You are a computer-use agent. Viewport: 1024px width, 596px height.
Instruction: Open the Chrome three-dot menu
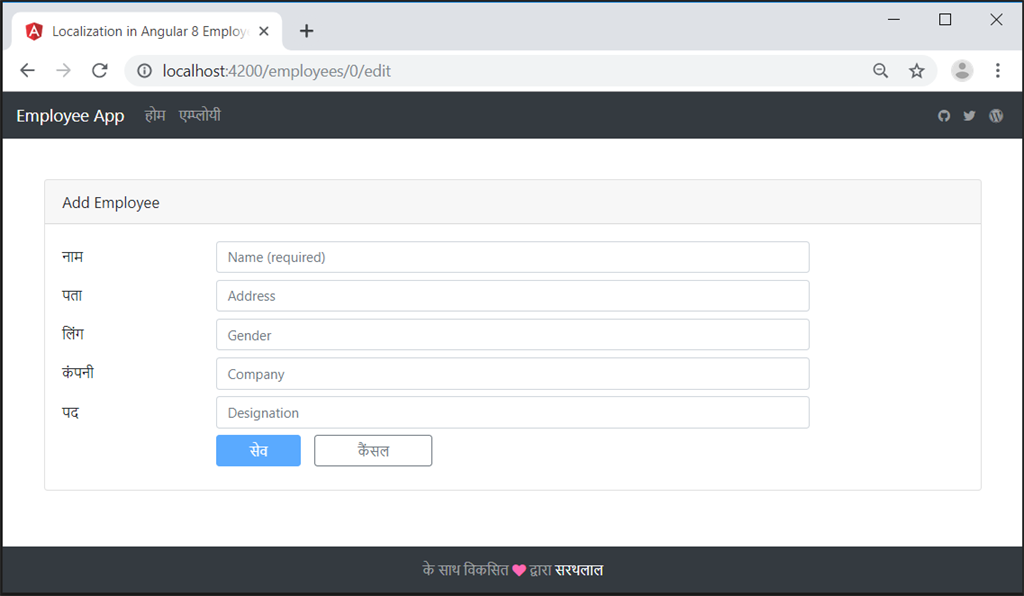pos(997,71)
